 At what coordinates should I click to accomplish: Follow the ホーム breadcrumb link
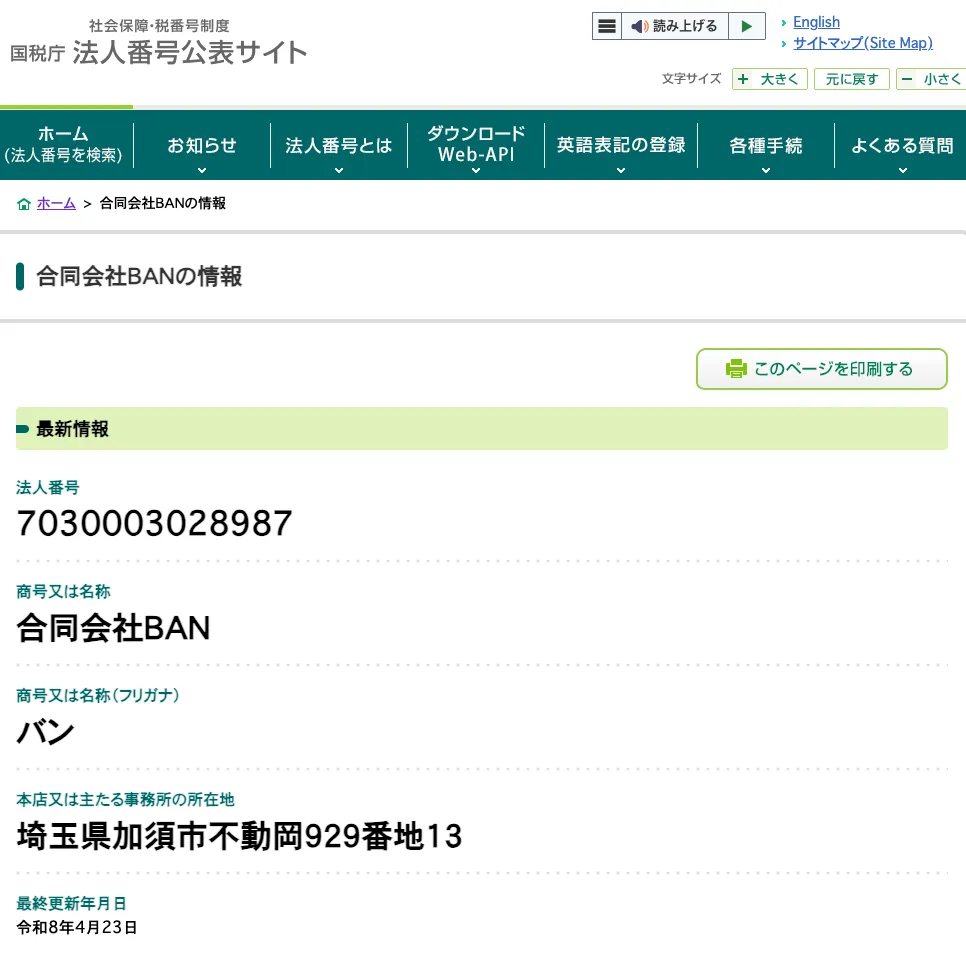click(x=56, y=203)
